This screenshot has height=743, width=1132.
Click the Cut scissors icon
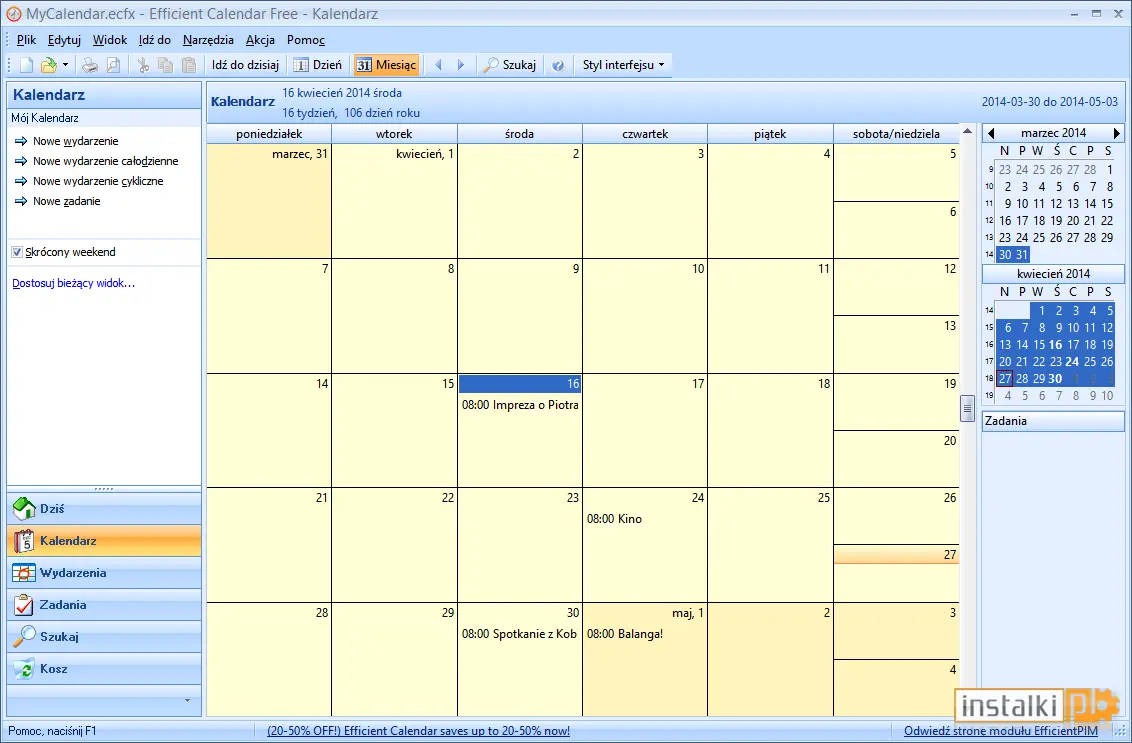[143, 65]
